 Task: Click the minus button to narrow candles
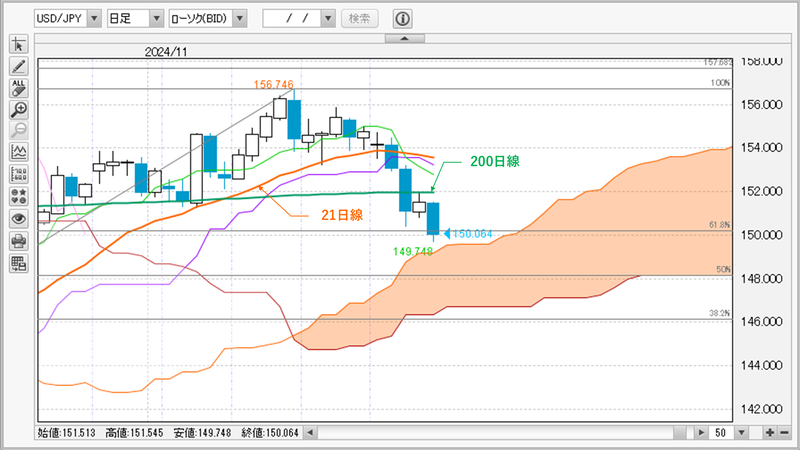[x=784, y=433]
